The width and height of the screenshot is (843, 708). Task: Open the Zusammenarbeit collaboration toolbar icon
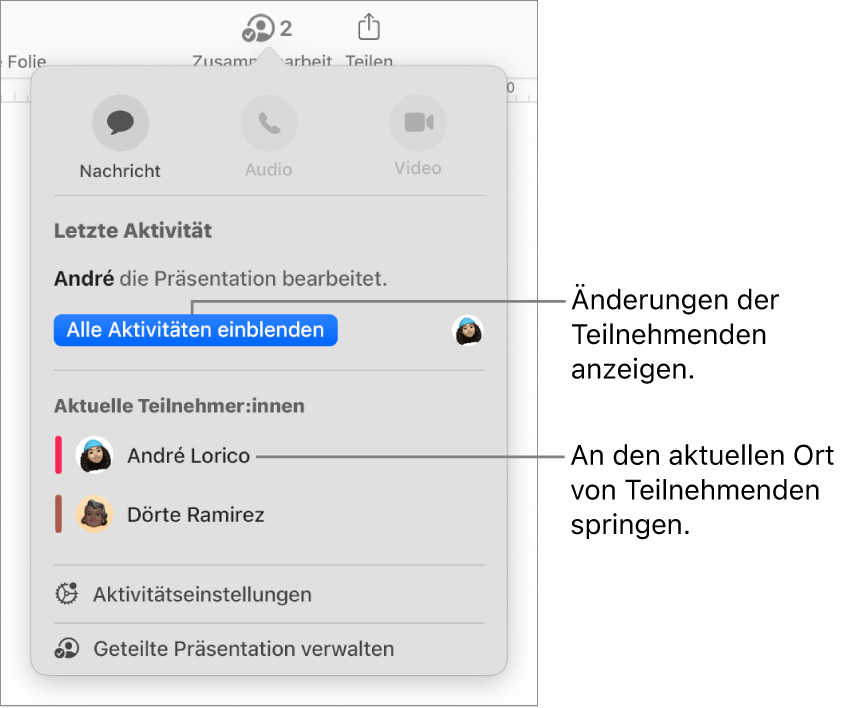[259, 28]
